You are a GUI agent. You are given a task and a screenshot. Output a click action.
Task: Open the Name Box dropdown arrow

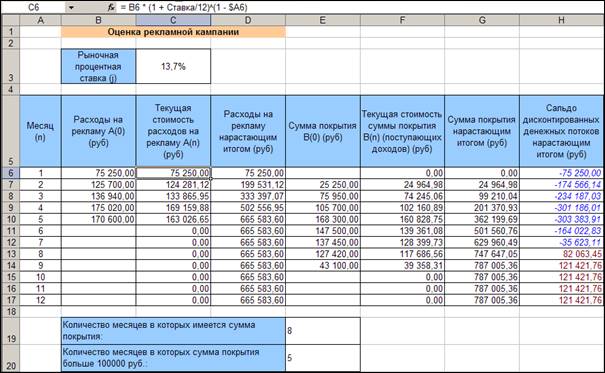71,7
